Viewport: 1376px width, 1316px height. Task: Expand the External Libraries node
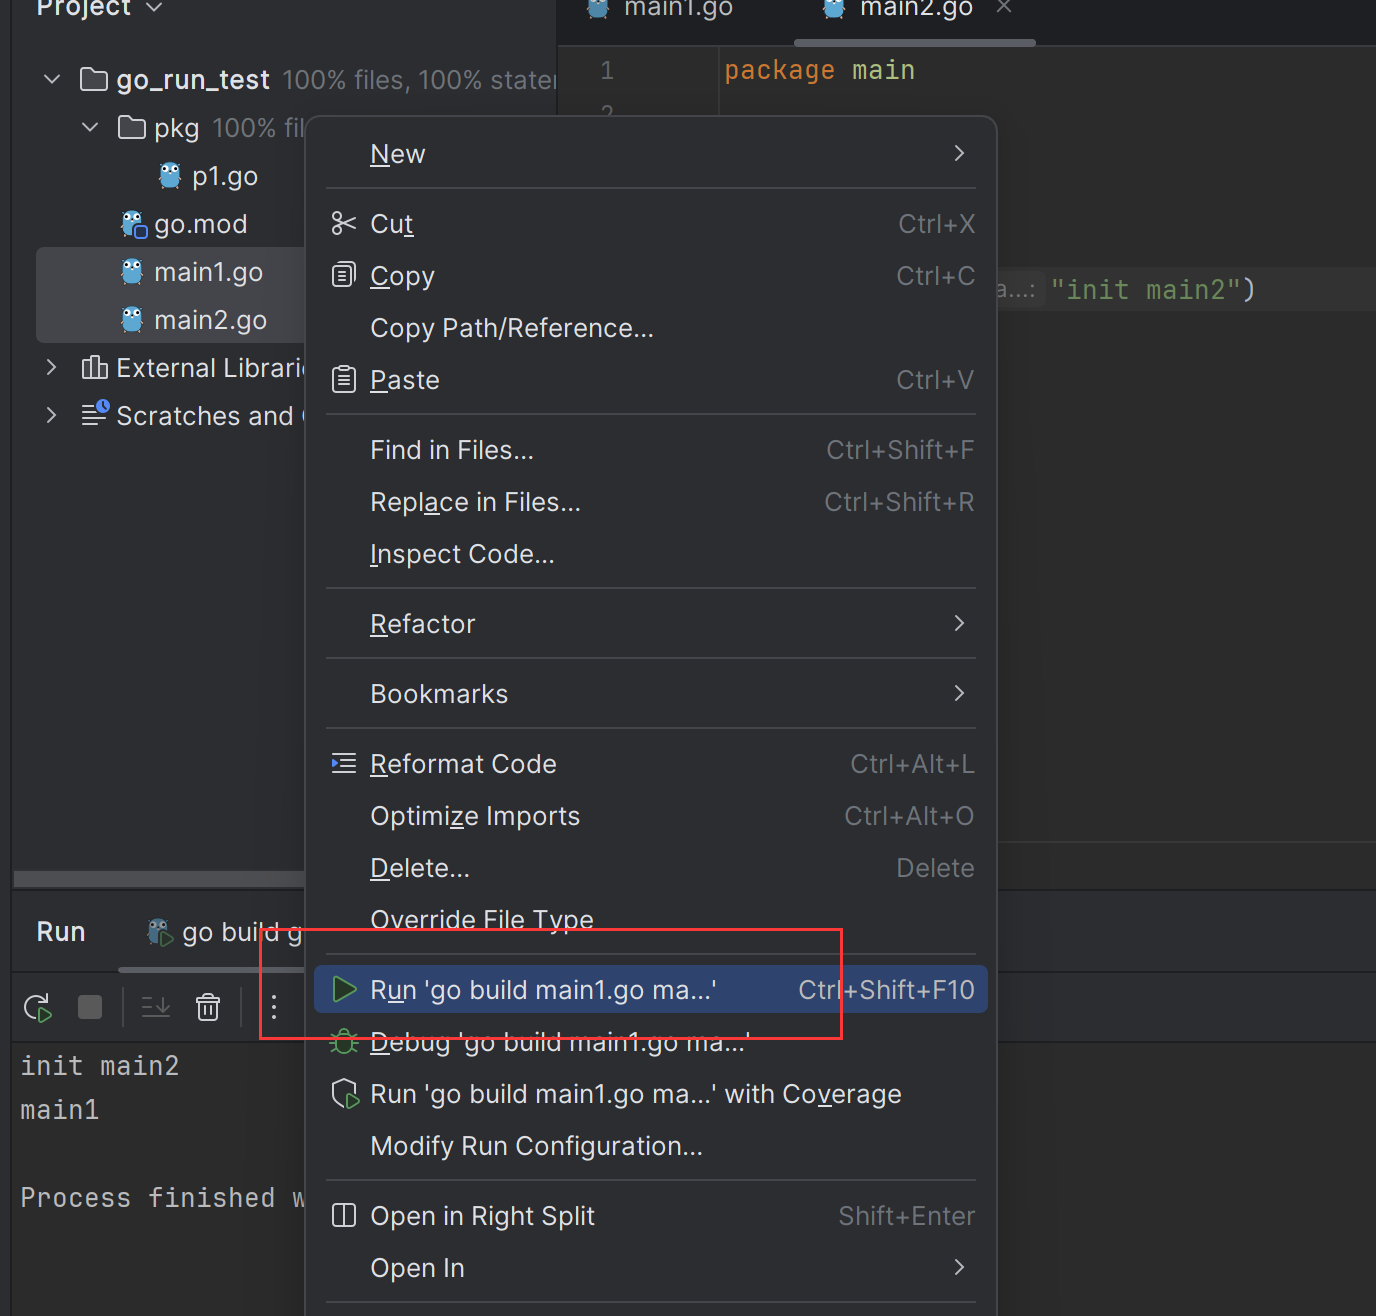click(52, 368)
